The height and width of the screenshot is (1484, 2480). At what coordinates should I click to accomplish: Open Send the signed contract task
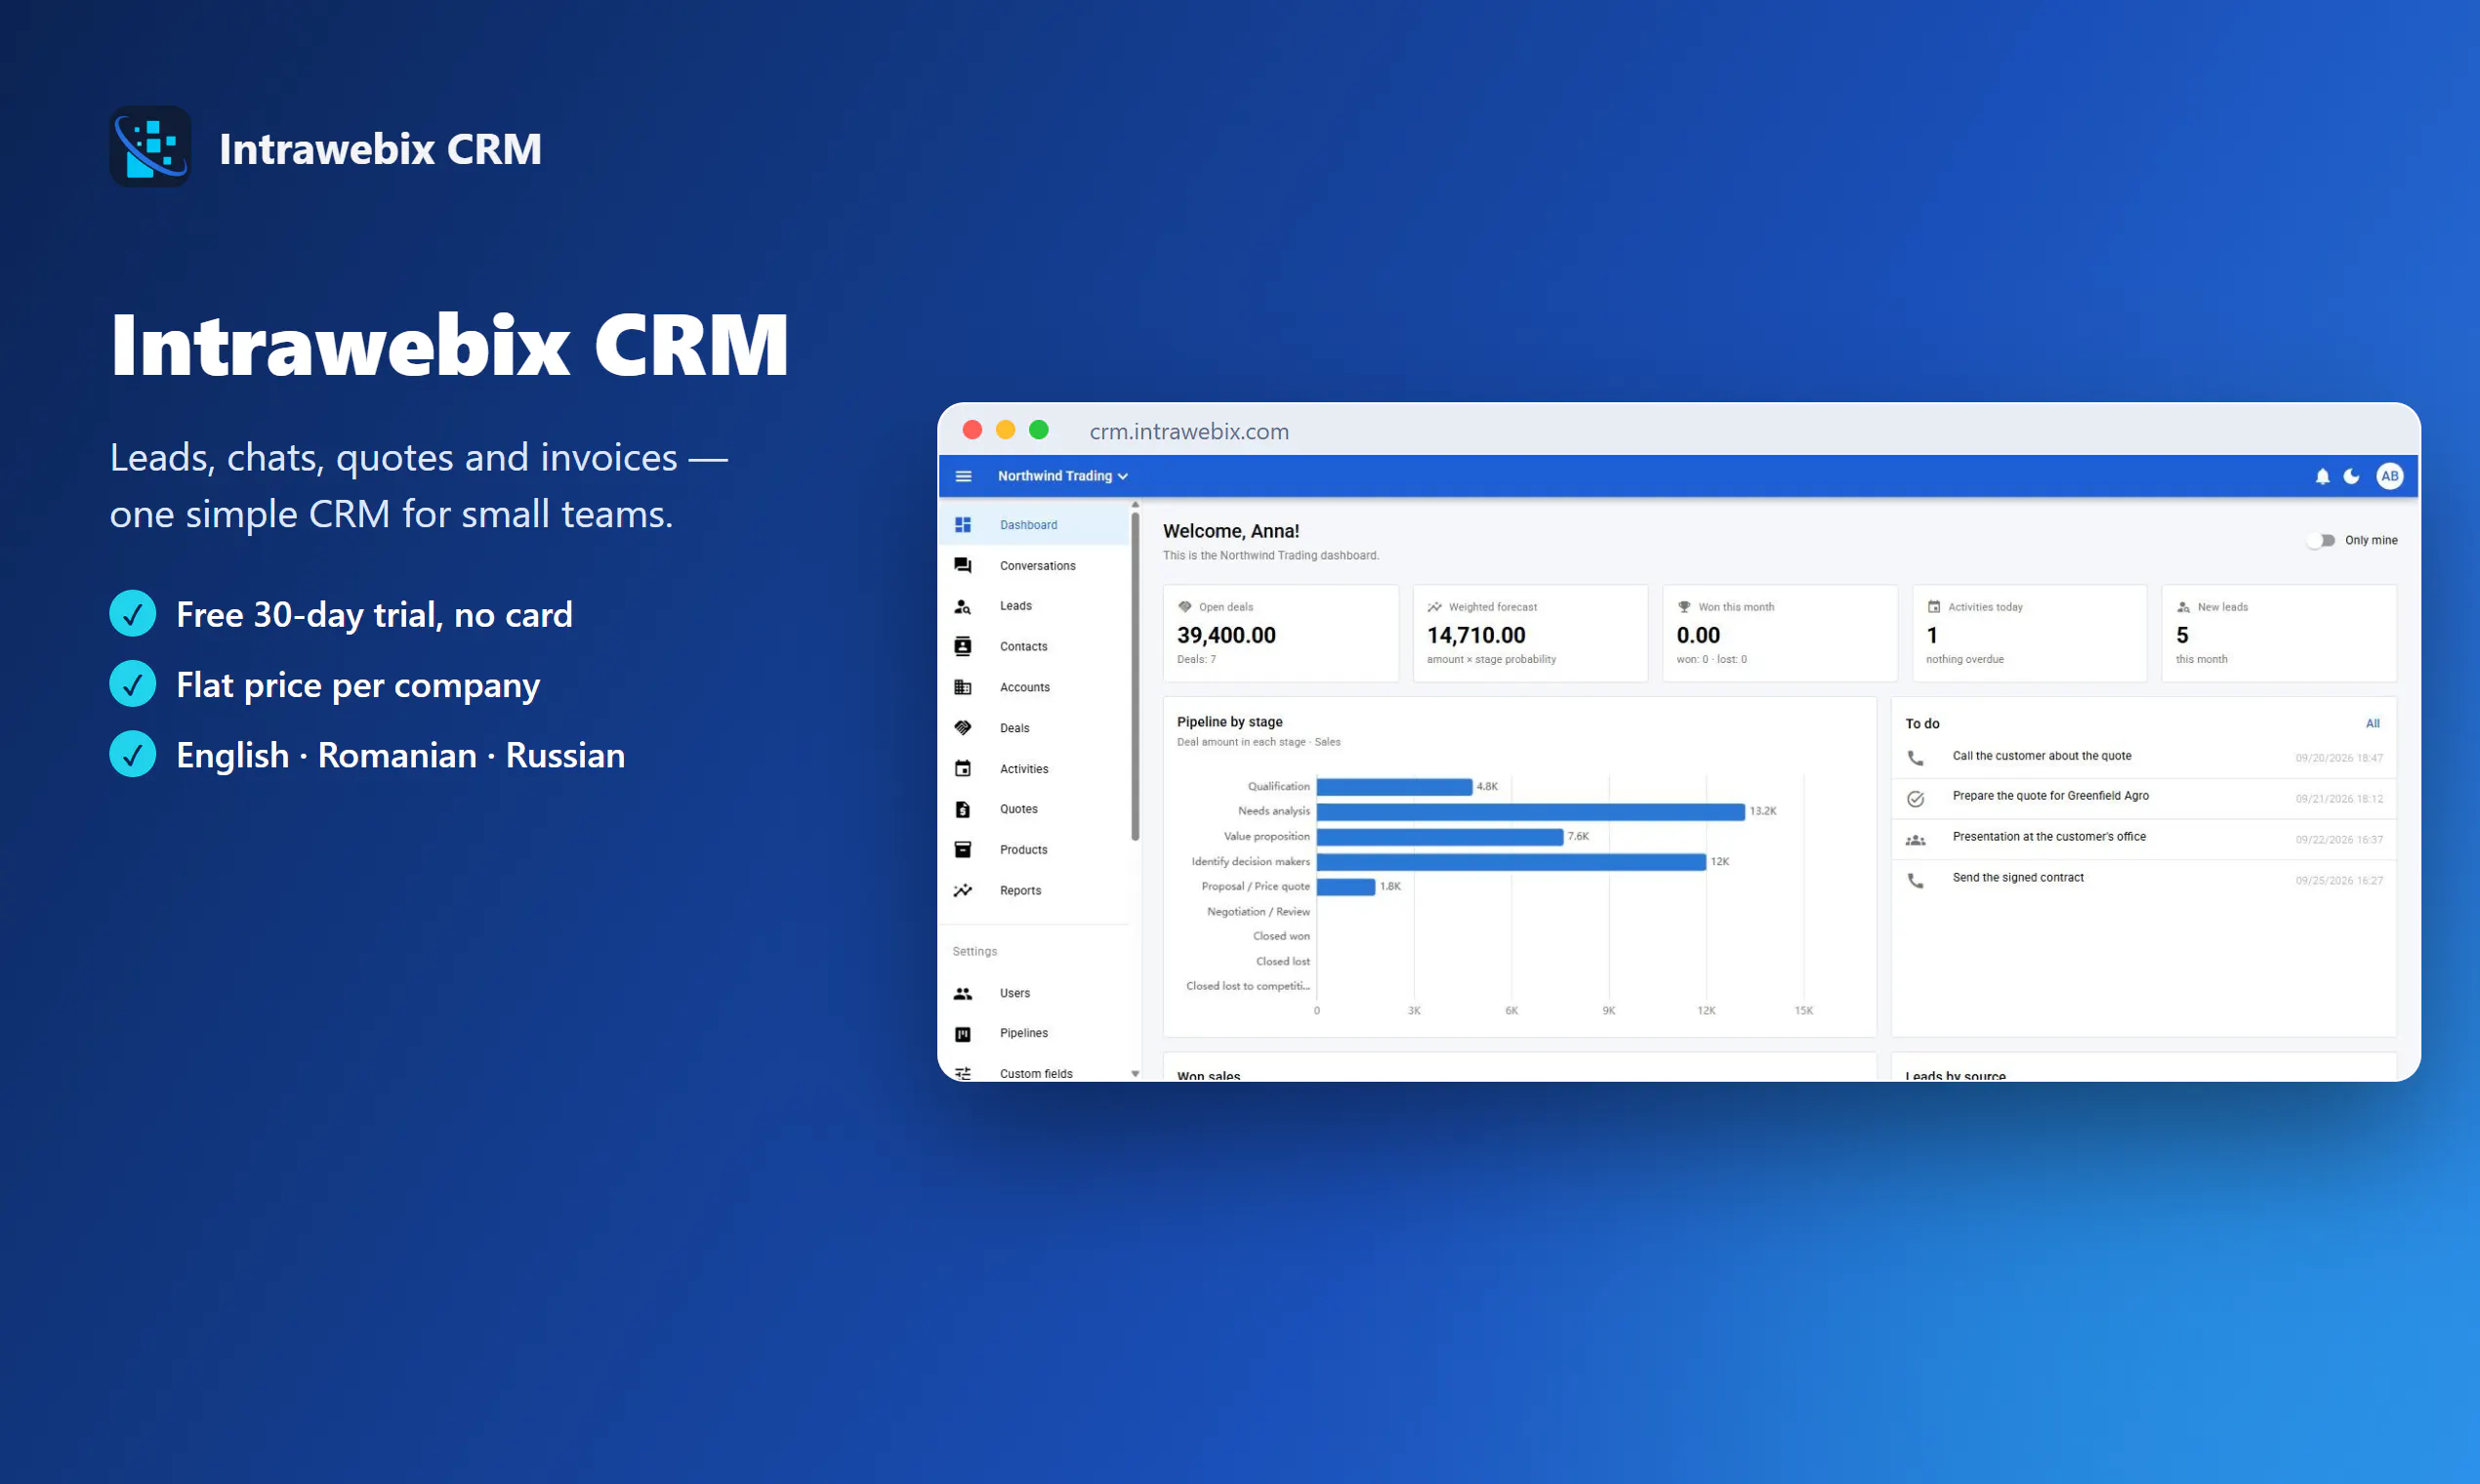pos(2143,880)
